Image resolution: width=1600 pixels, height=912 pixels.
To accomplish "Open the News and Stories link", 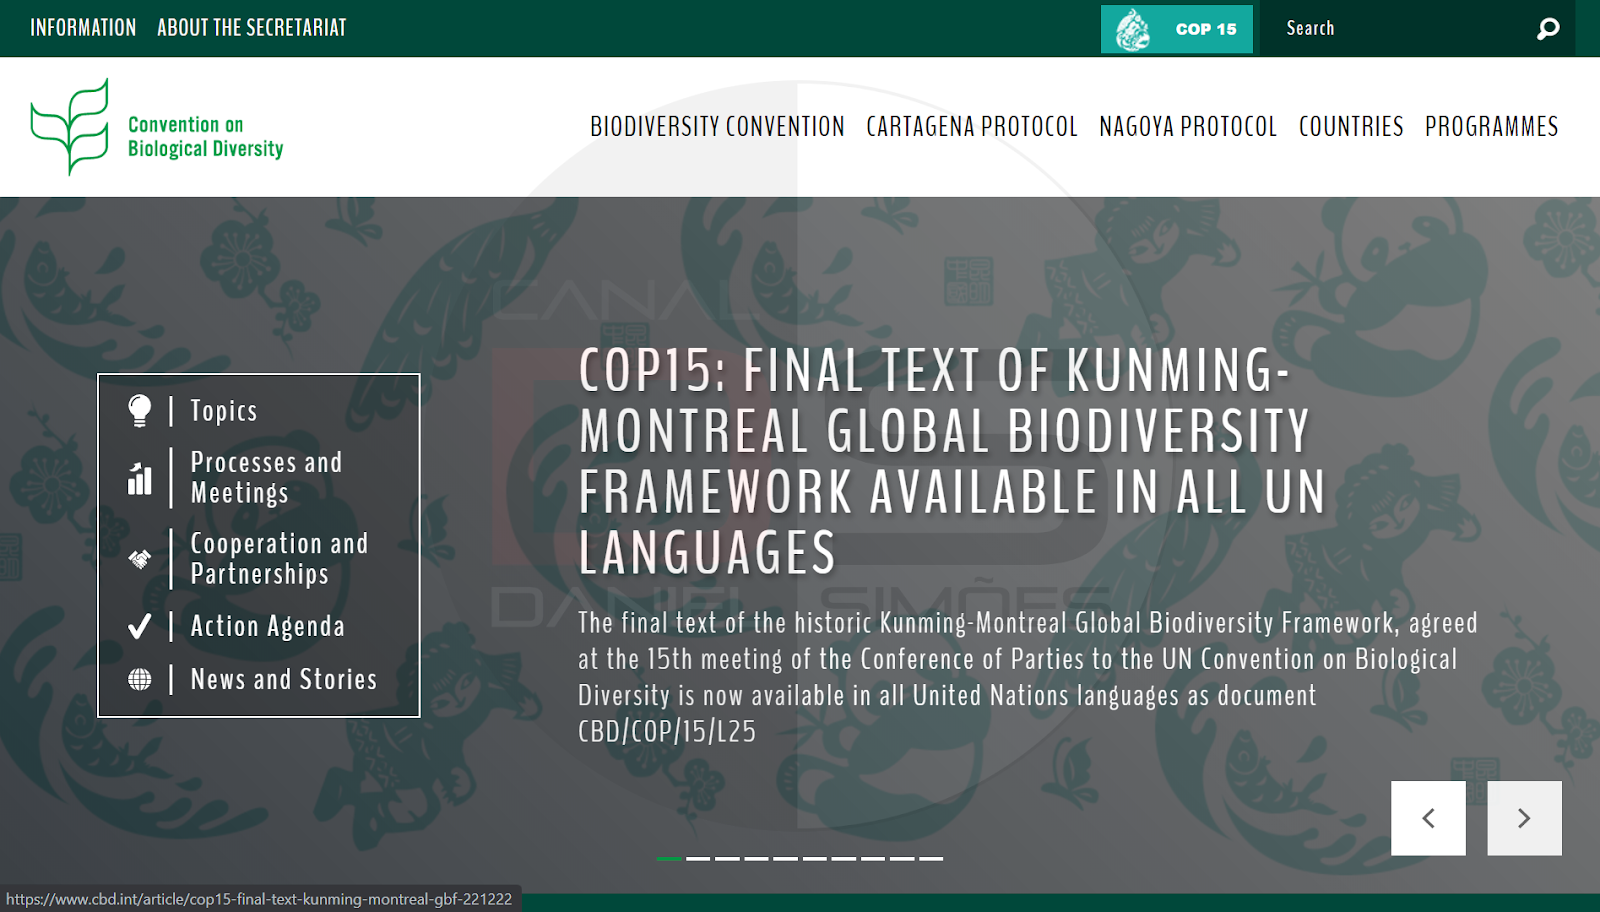I will (x=284, y=679).
